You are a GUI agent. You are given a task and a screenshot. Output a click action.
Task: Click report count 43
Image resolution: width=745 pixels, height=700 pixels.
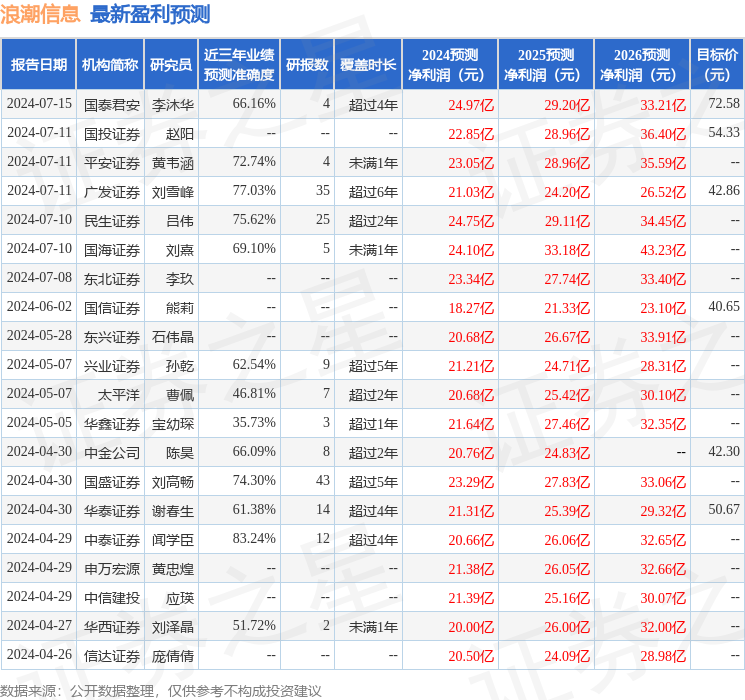323,480
